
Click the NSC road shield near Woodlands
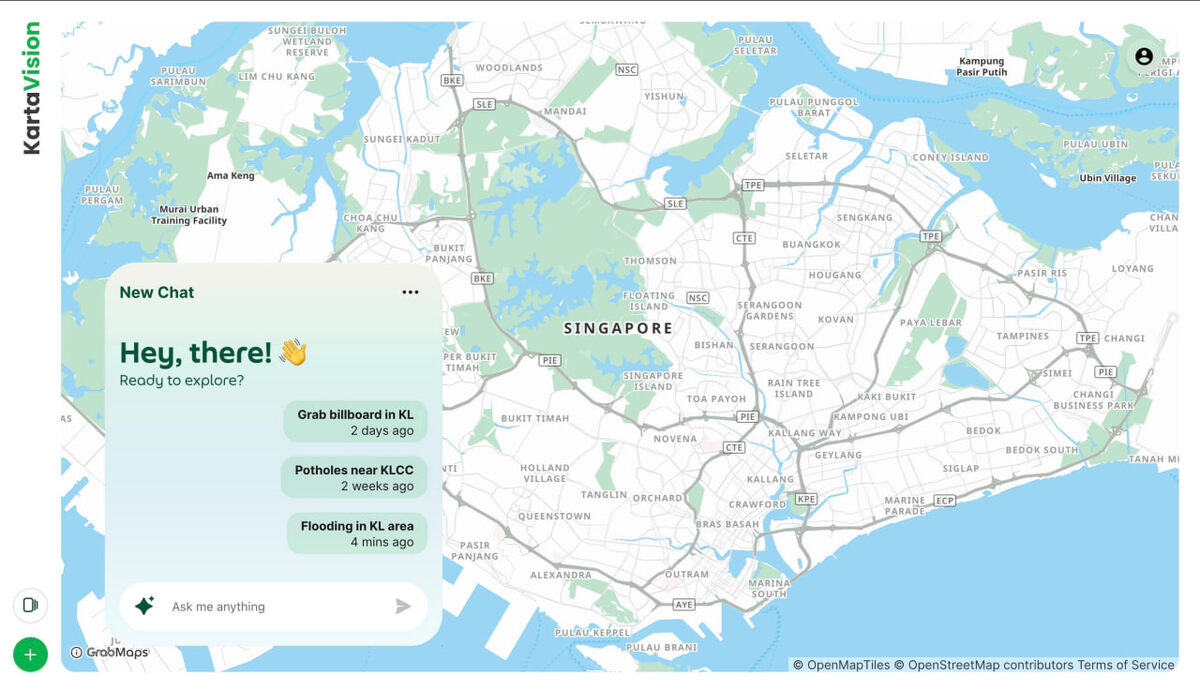tap(627, 69)
